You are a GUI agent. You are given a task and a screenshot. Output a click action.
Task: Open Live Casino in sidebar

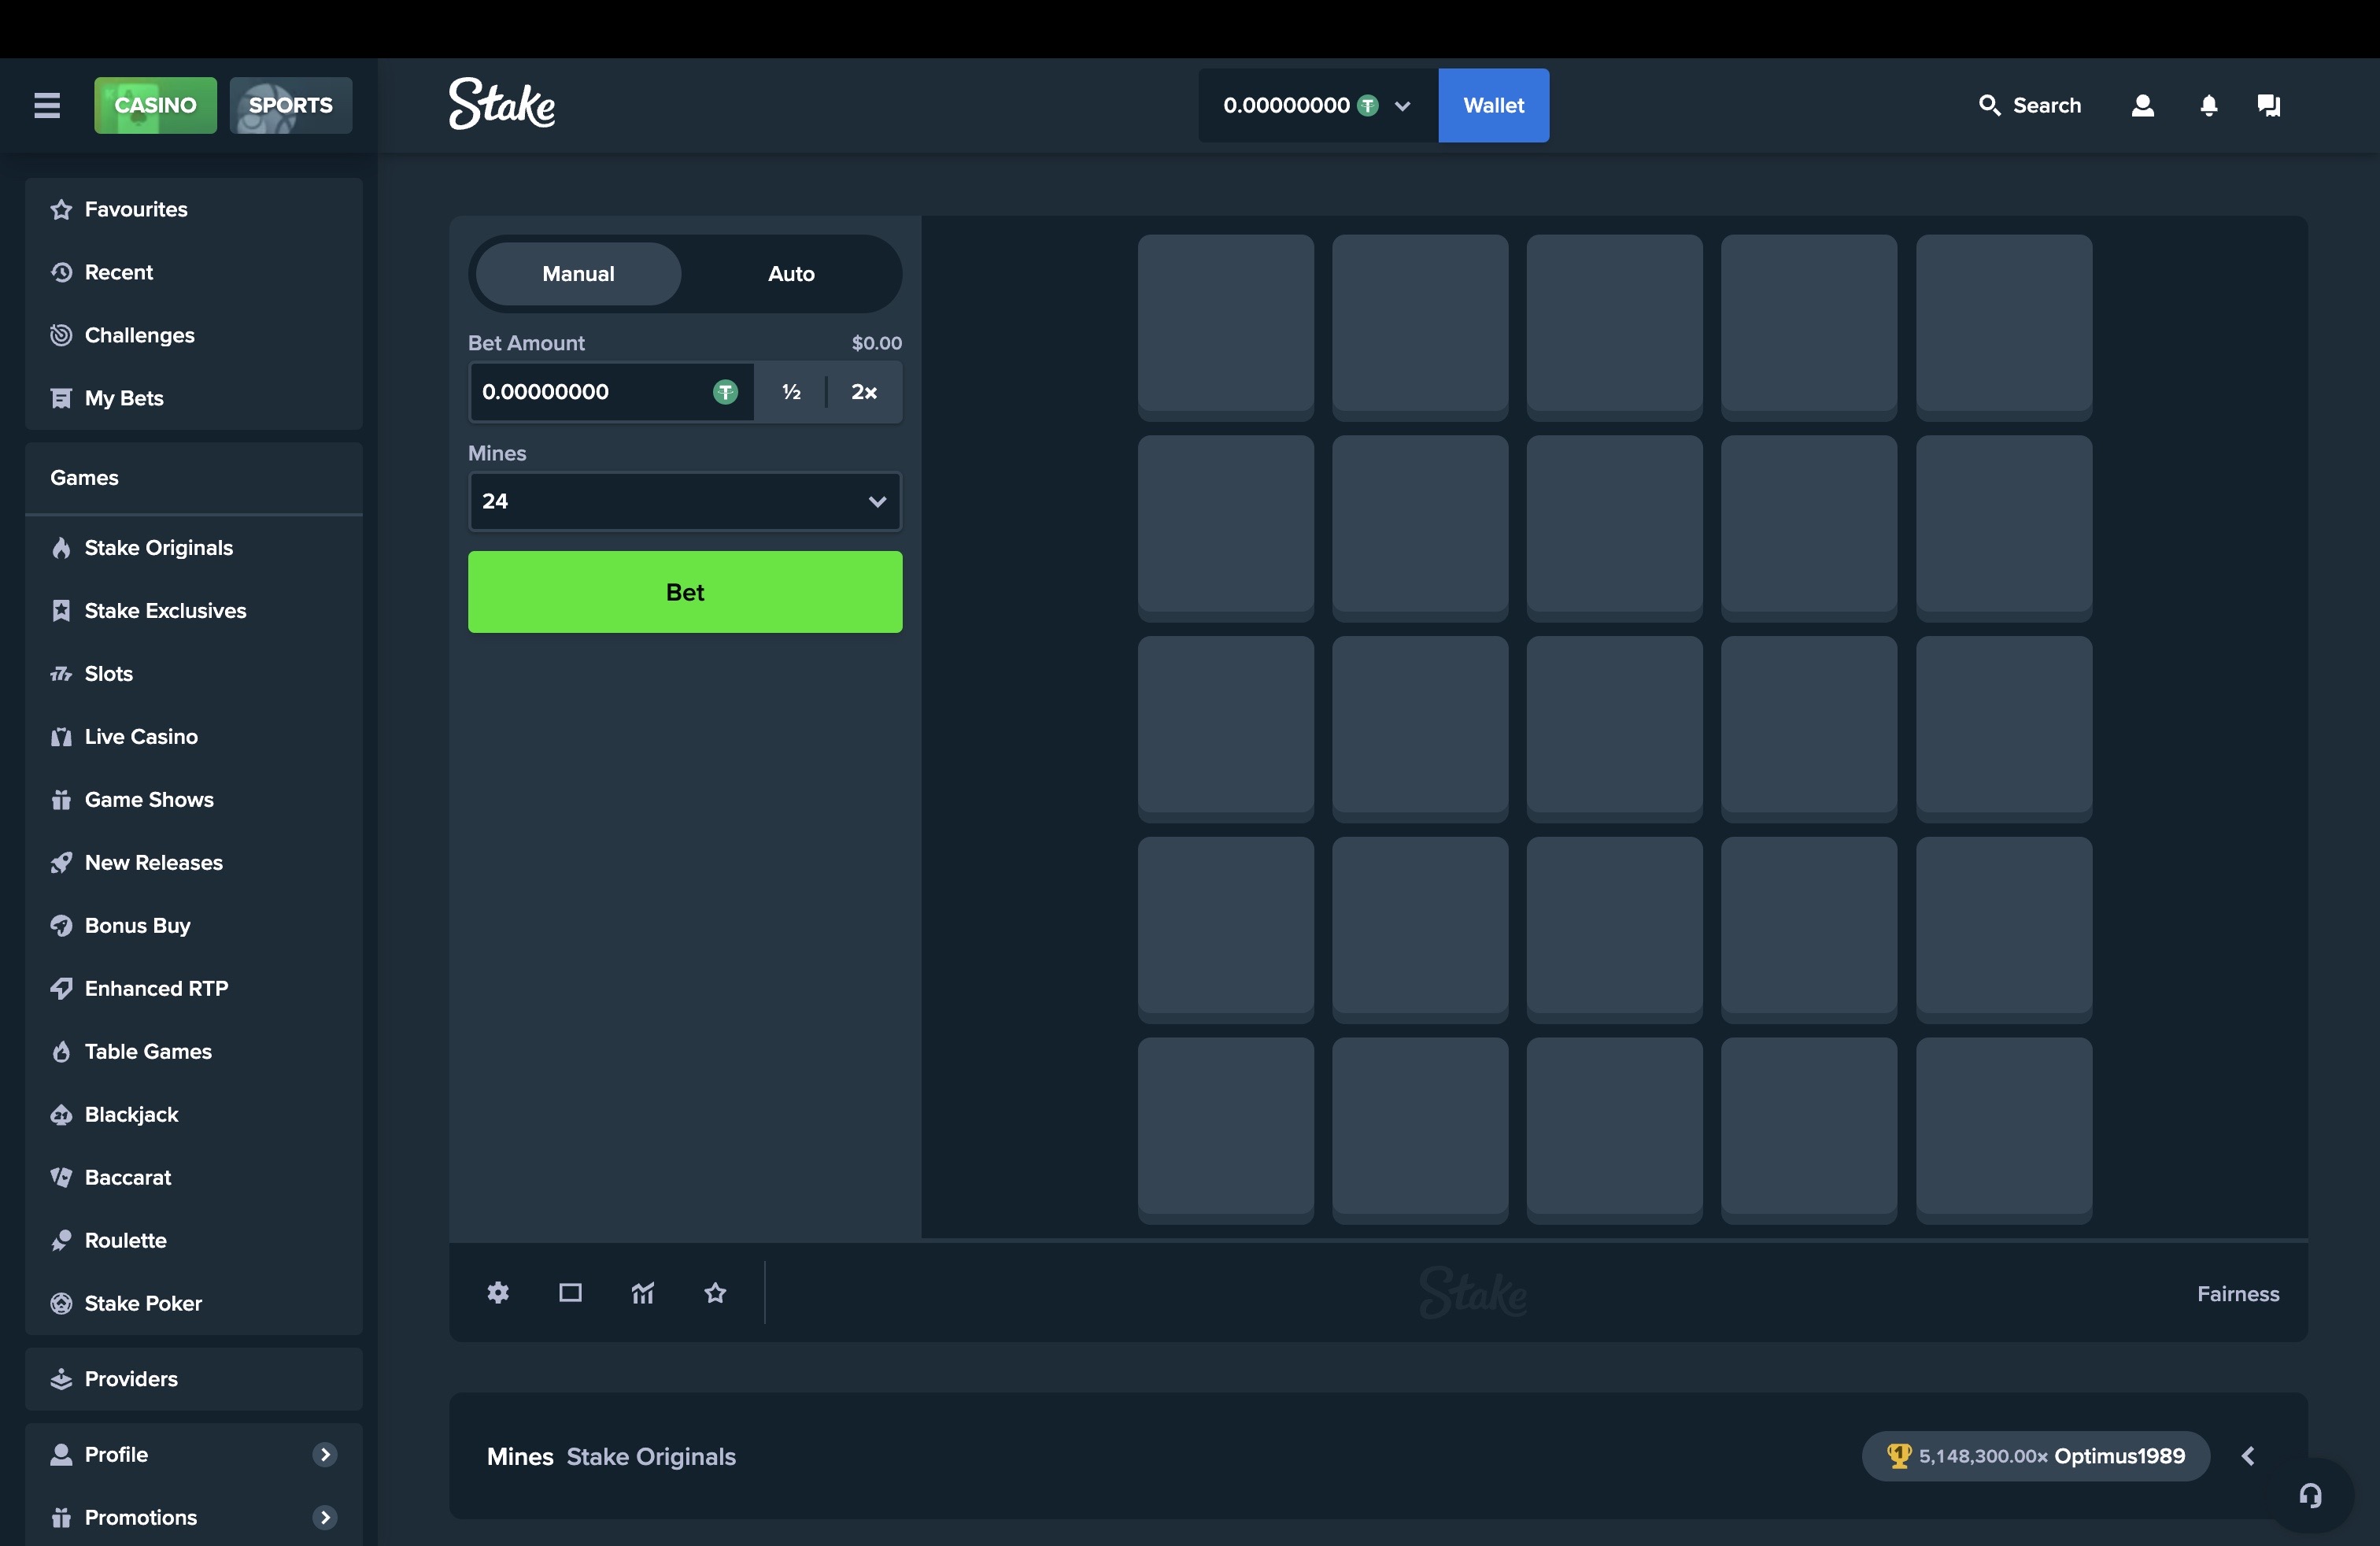coord(141,736)
